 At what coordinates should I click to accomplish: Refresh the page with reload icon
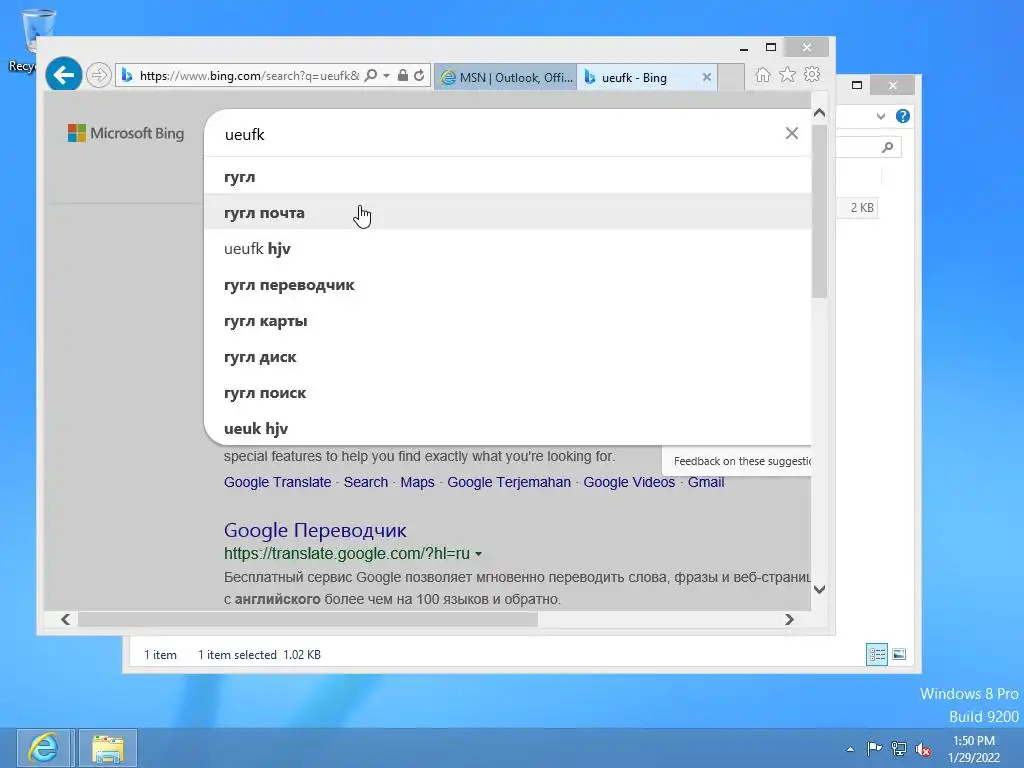click(419, 75)
